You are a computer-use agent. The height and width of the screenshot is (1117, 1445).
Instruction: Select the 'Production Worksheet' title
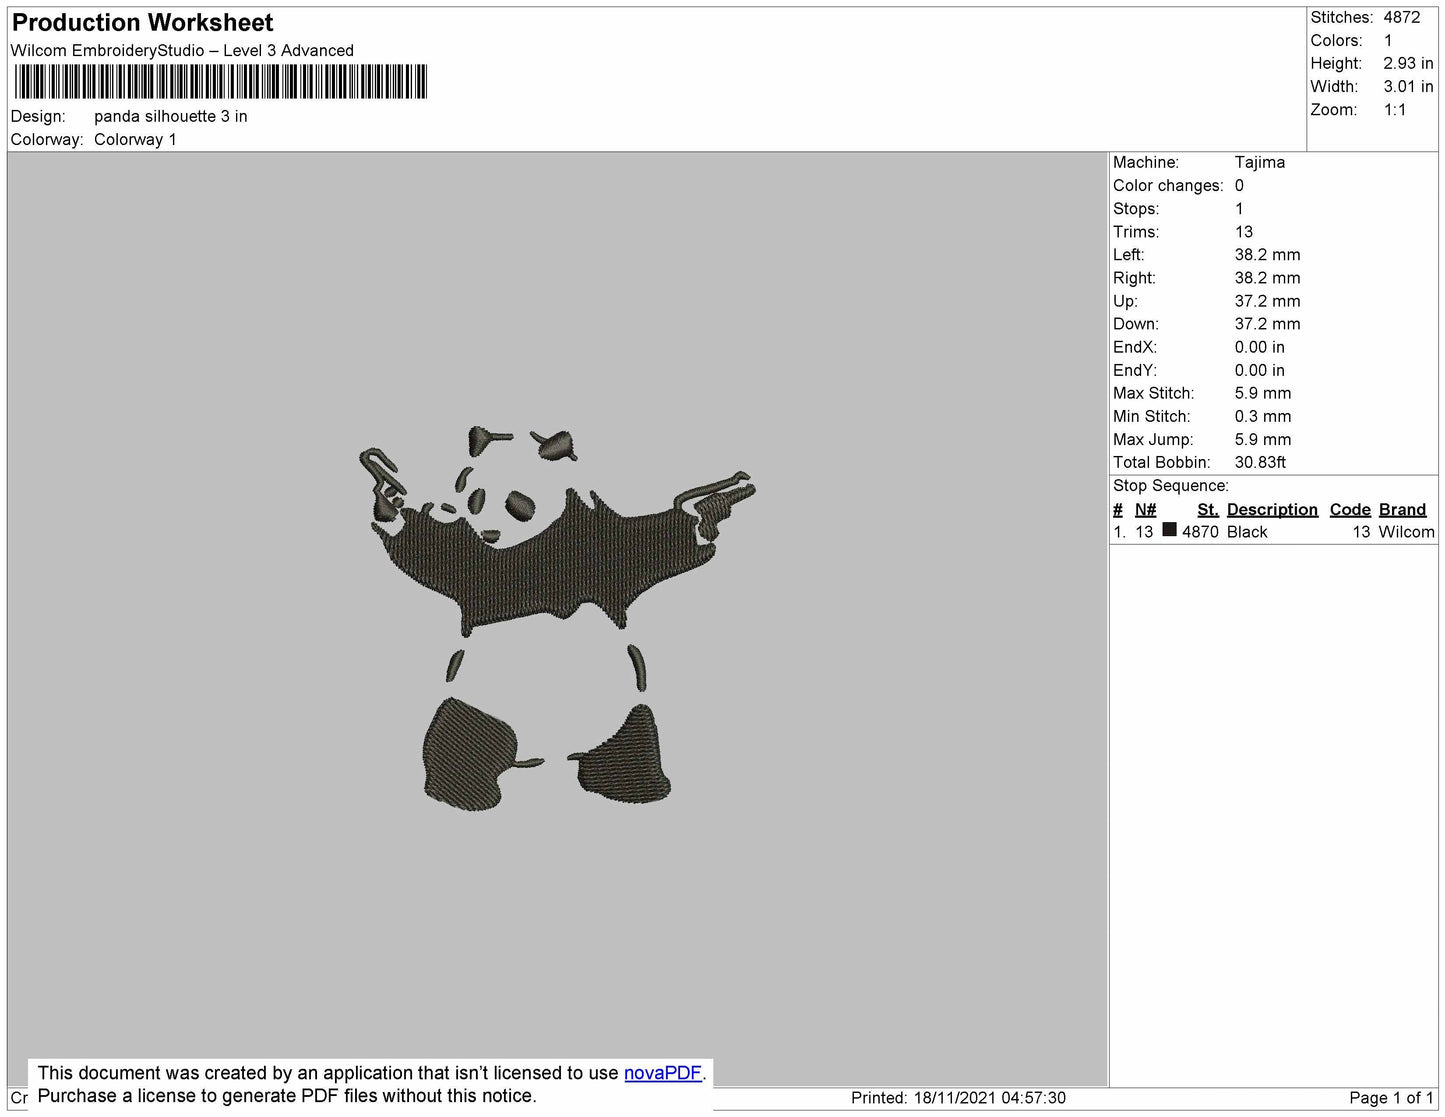click(x=142, y=22)
